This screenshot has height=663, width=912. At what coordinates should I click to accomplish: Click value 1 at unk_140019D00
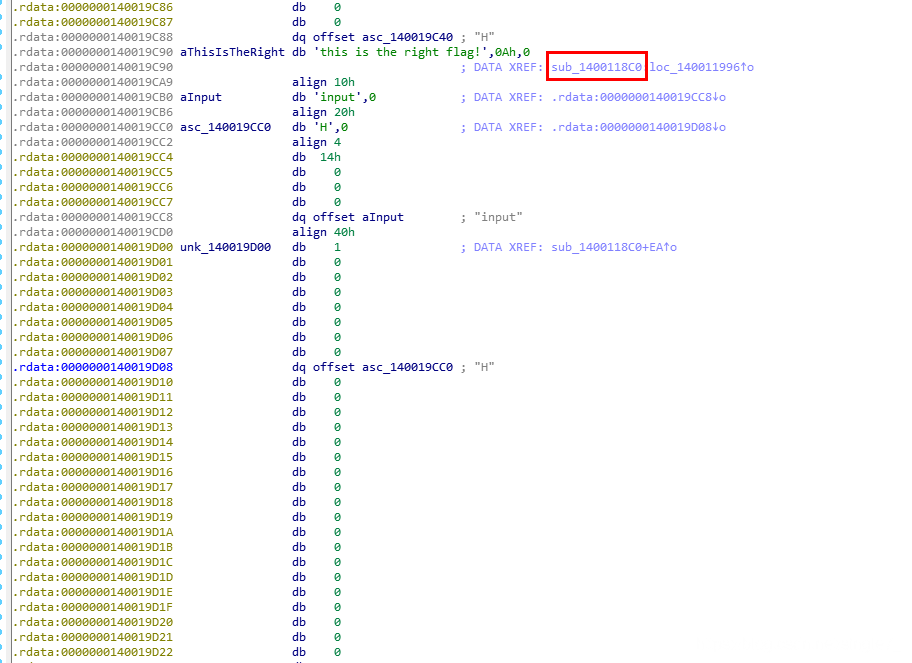[x=337, y=247]
